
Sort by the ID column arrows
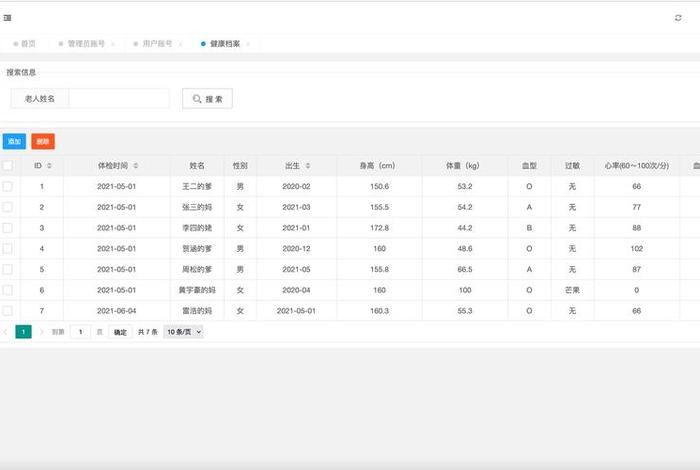pos(49,166)
